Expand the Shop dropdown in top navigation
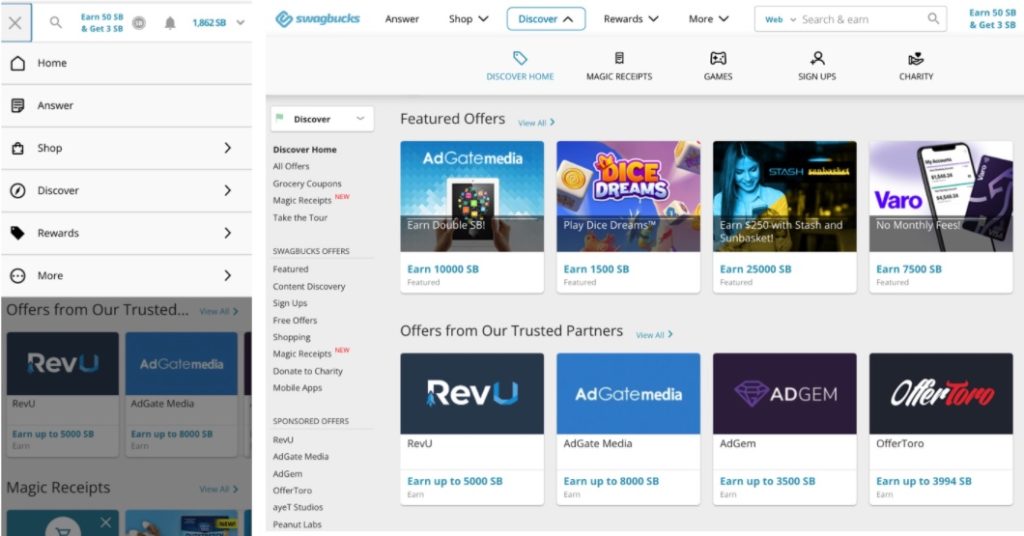Image resolution: width=1024 pixels, height=536 pixels. click(469, 19)
